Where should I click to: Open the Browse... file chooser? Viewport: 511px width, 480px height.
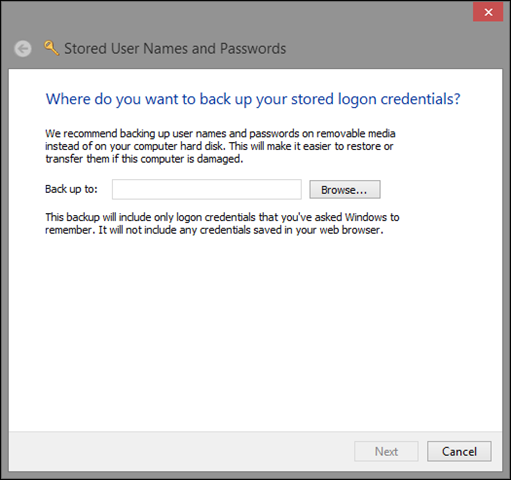tap(345, 190)
